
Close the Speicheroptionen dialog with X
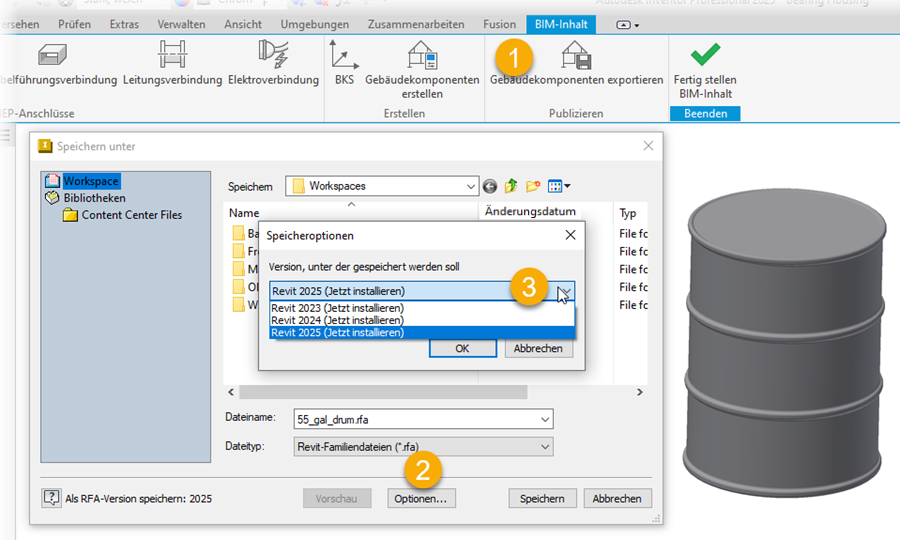(570, 235)
